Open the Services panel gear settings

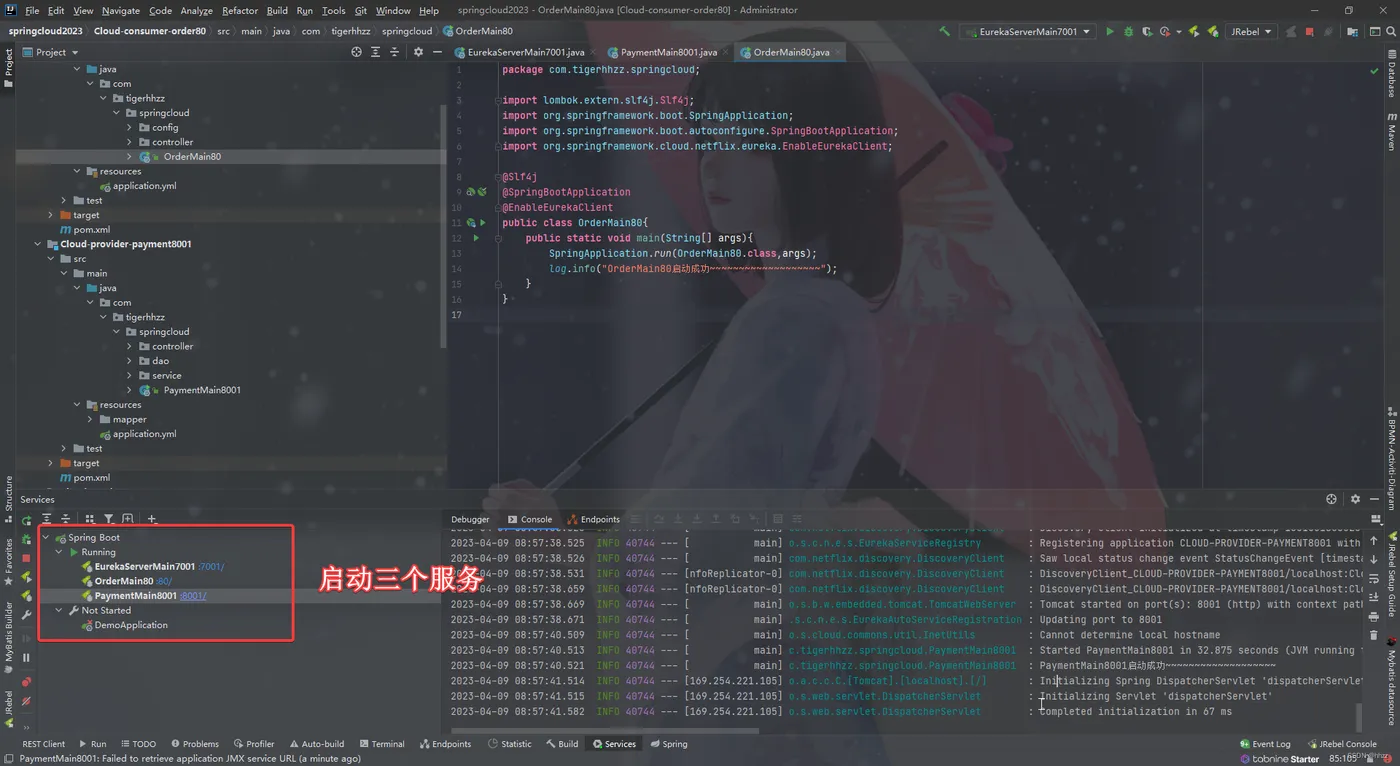[x=1355, y=499]
